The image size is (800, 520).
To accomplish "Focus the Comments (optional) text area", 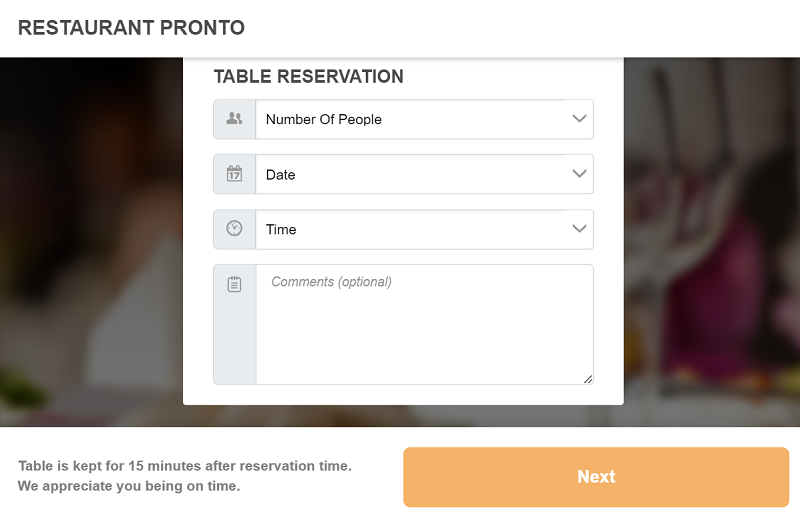I will click(424, 325).
